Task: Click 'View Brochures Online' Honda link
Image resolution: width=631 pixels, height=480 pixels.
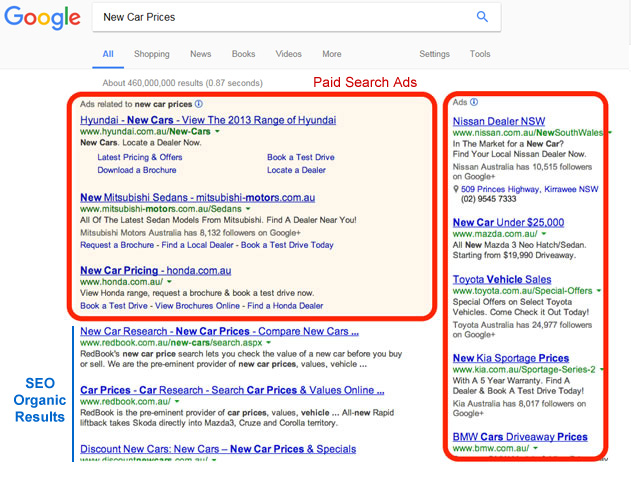Action: (x=197, y=306)
